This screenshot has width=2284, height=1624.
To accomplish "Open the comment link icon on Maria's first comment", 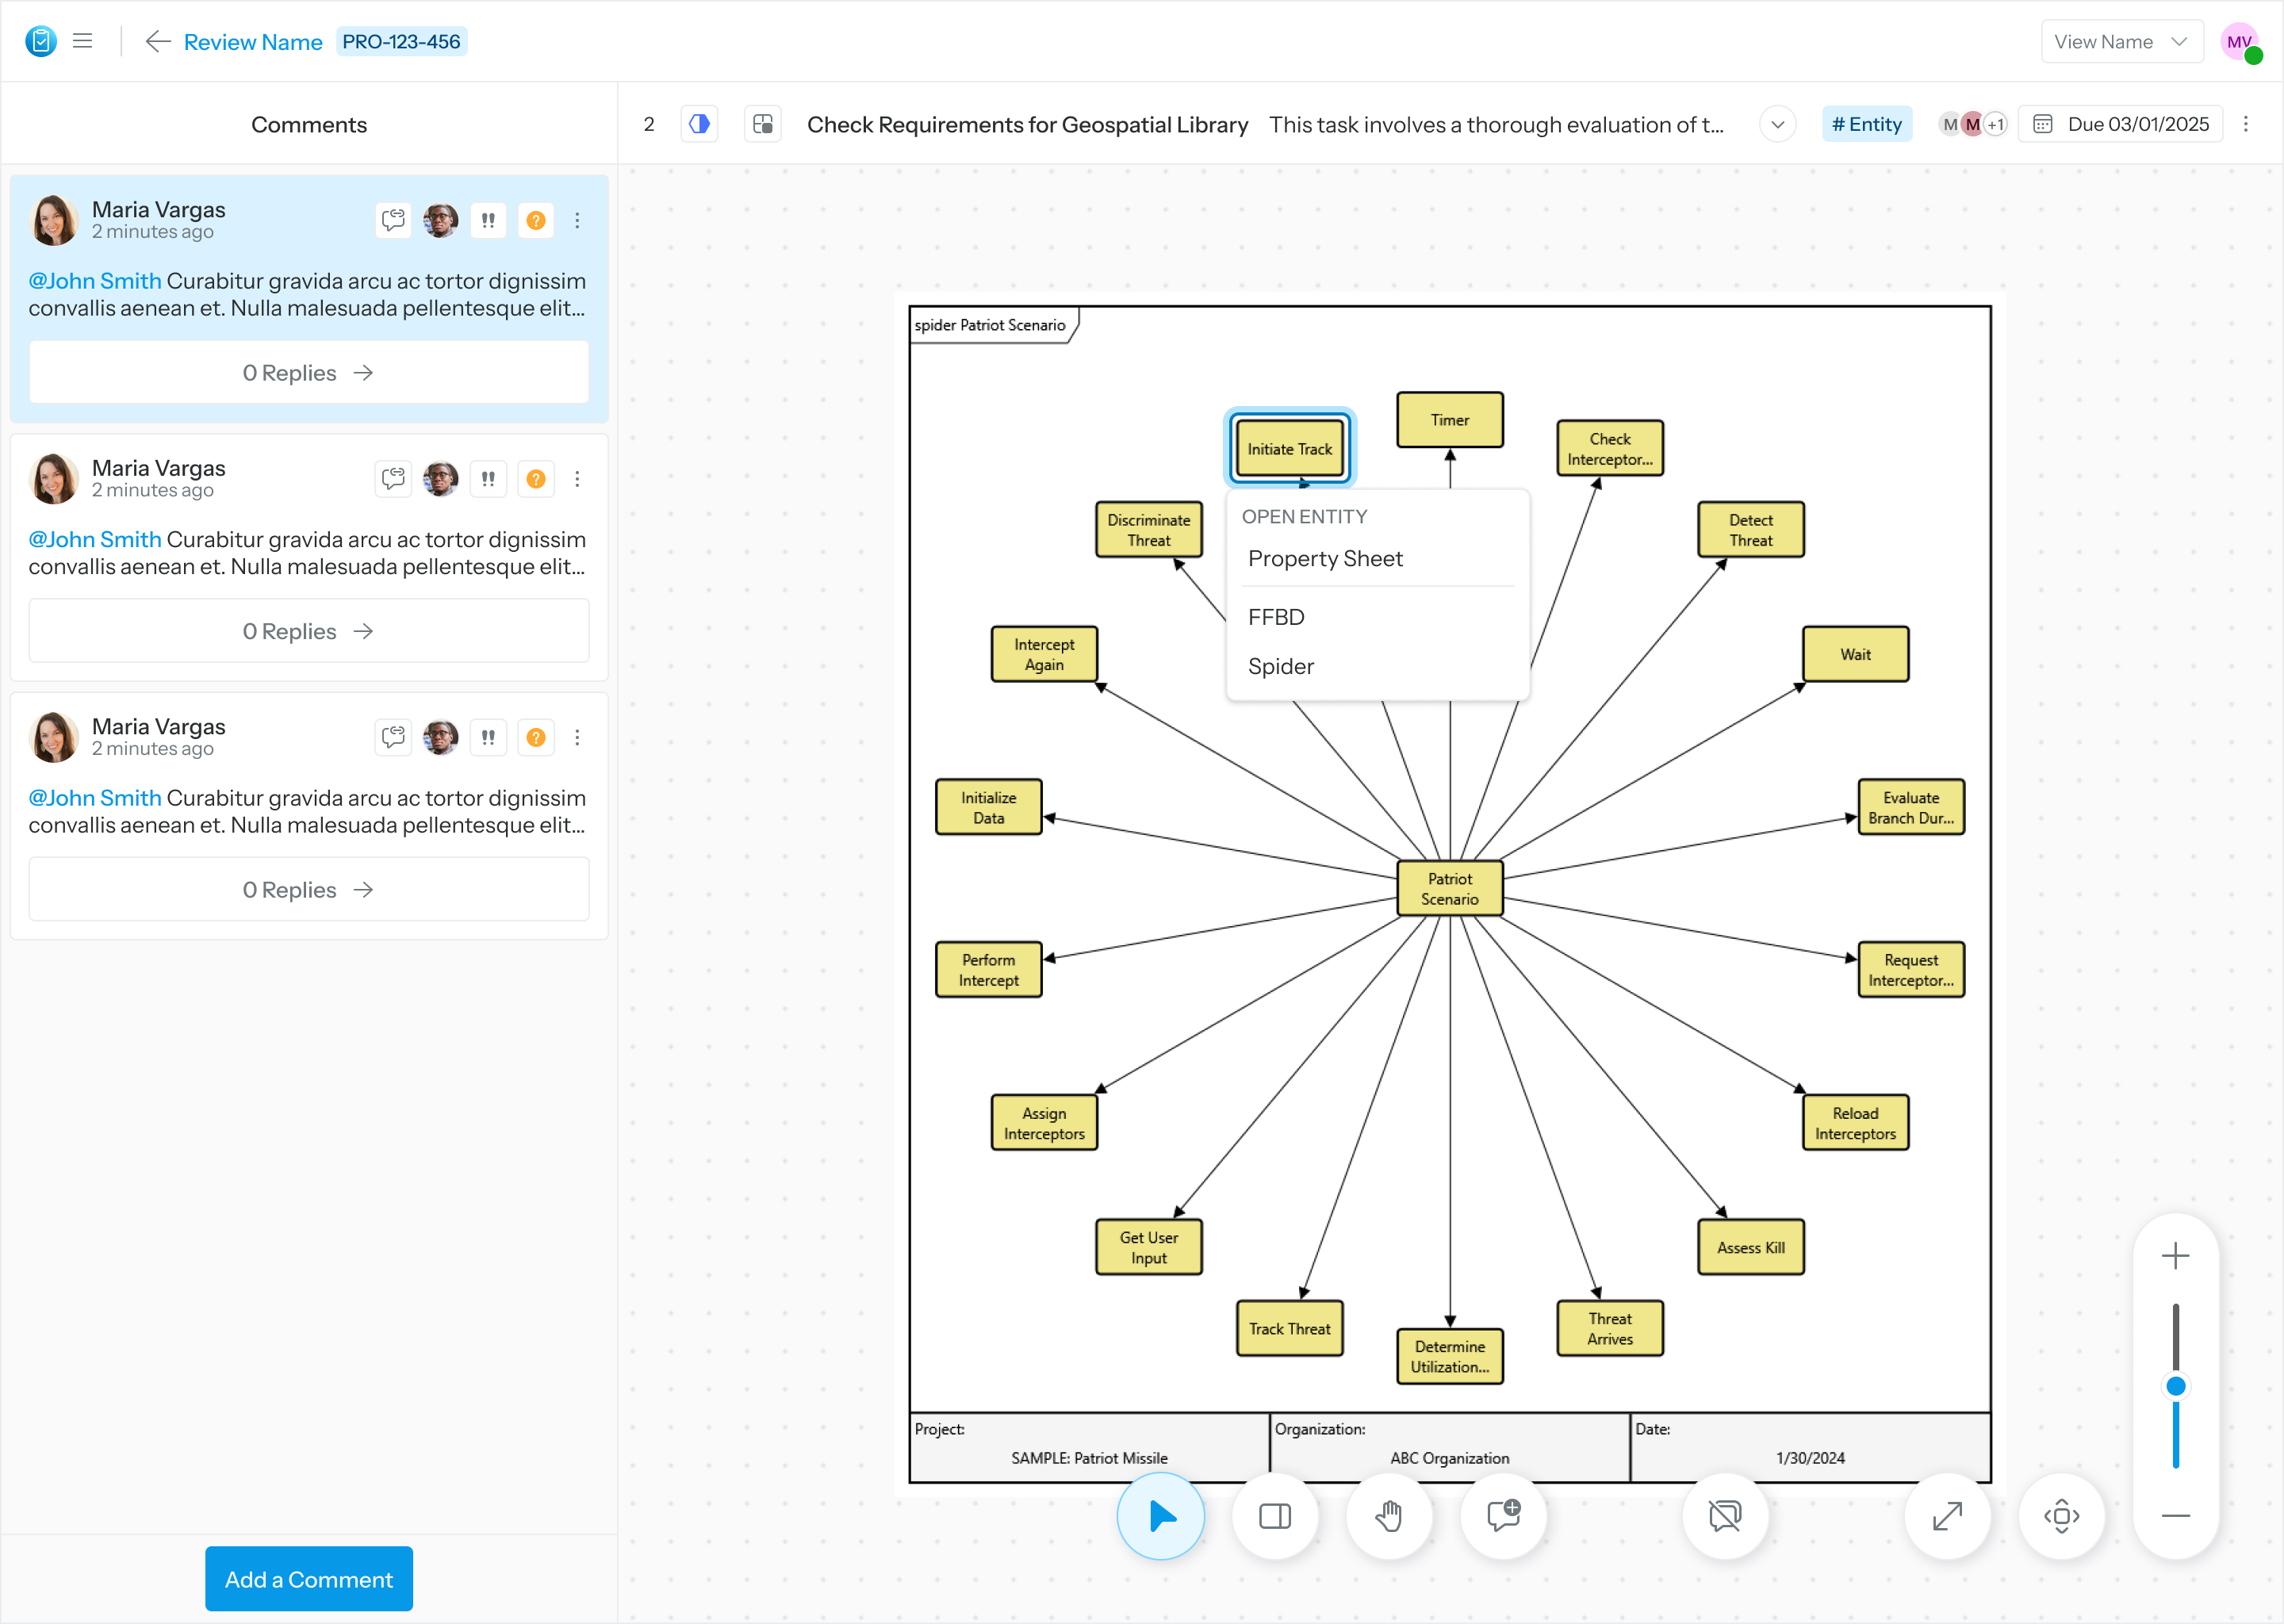I will pyautogui.click(x=393, y=220).
